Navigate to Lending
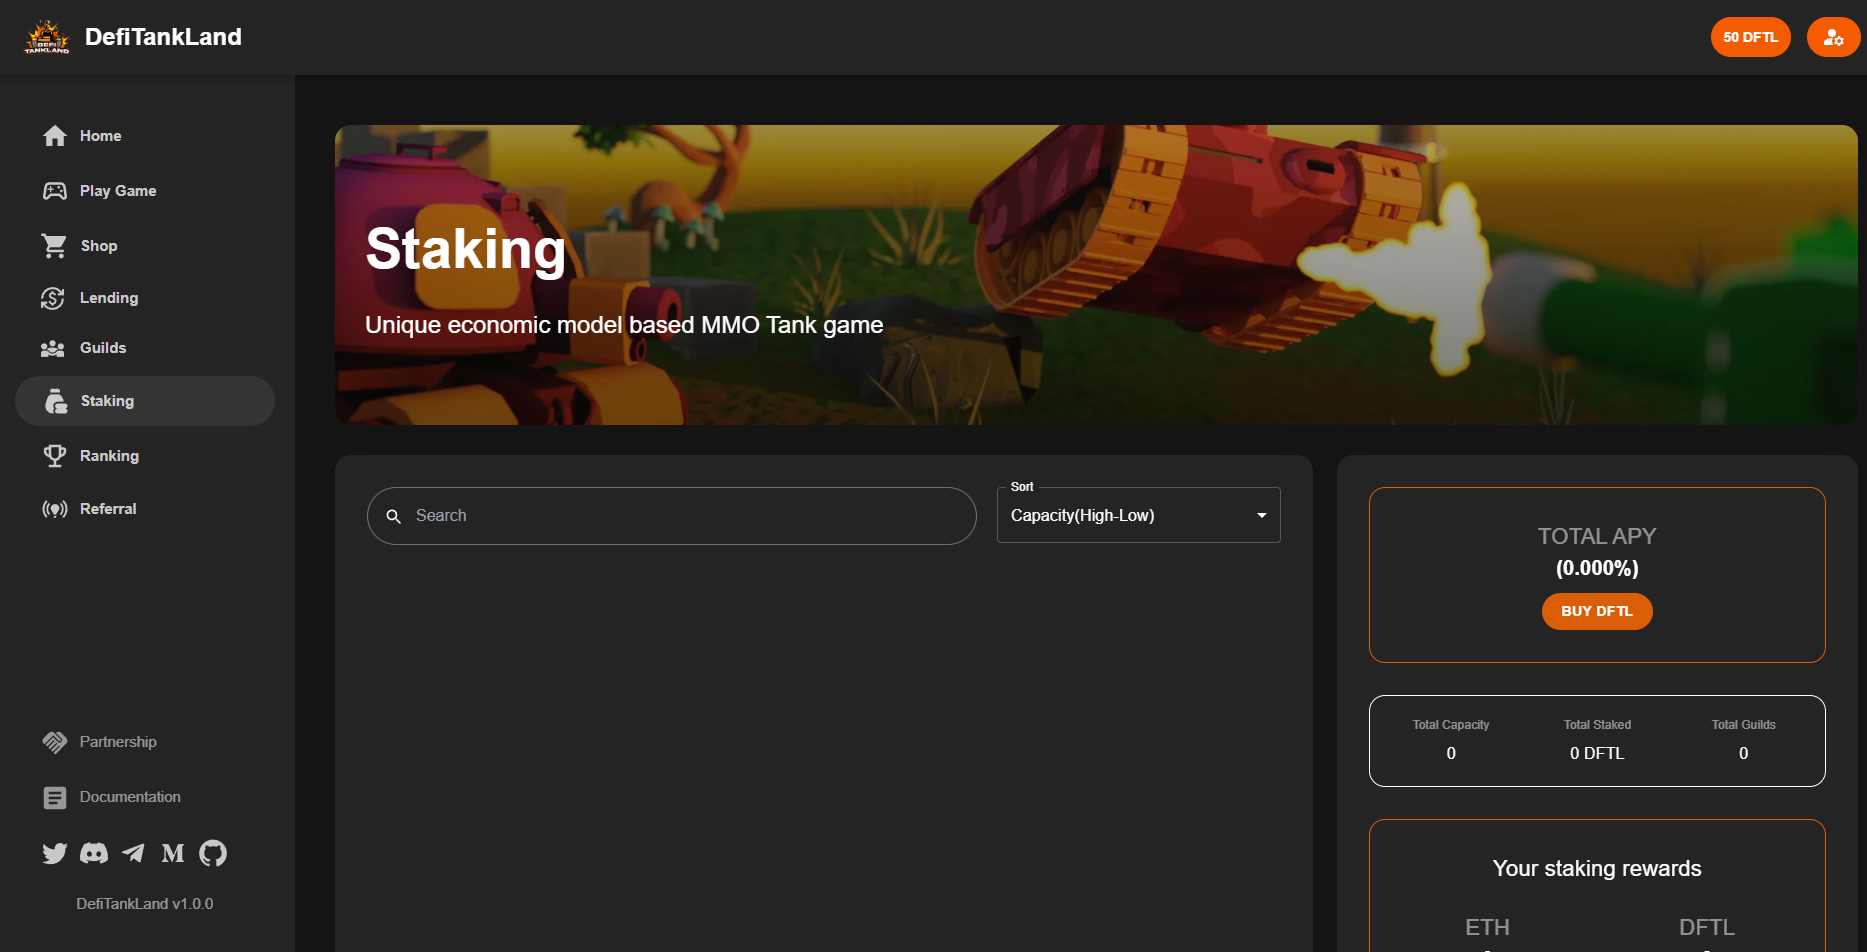 point(145,298)
